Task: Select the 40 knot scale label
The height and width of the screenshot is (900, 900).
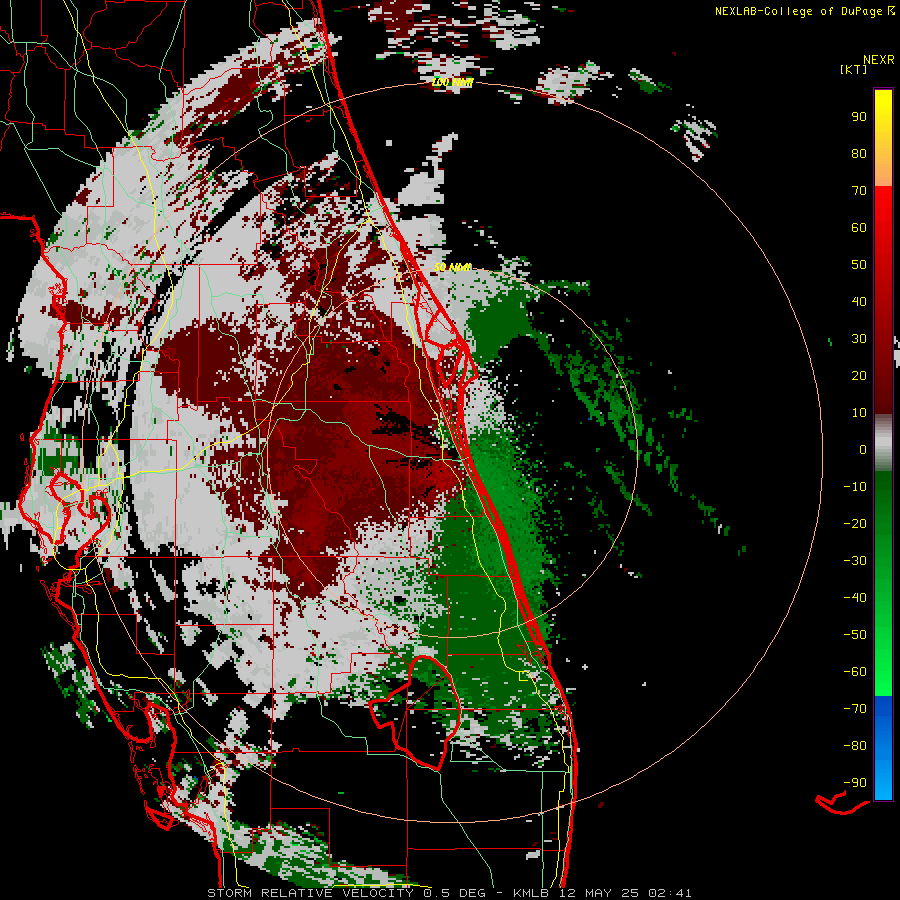Action: click(x=859, y=301)
